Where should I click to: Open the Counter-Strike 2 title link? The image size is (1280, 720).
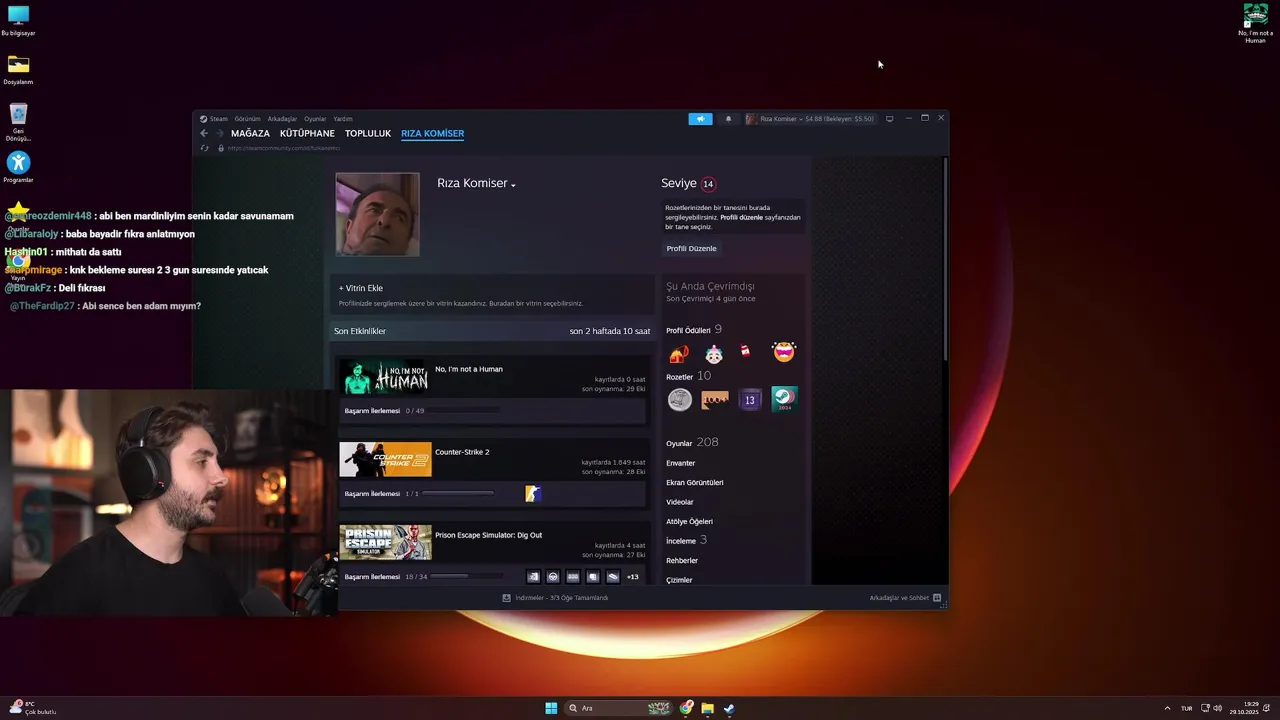(462, 452)
